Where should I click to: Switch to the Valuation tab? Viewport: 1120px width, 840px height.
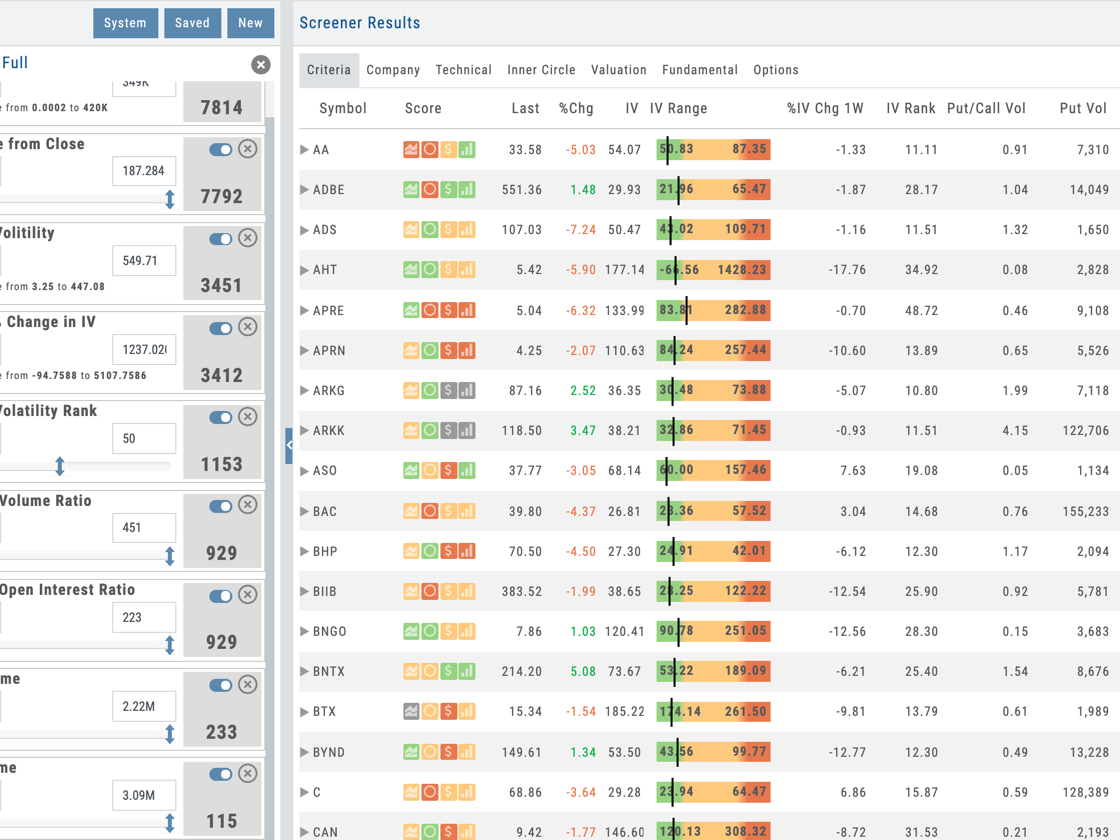click(x=619, y=70)
